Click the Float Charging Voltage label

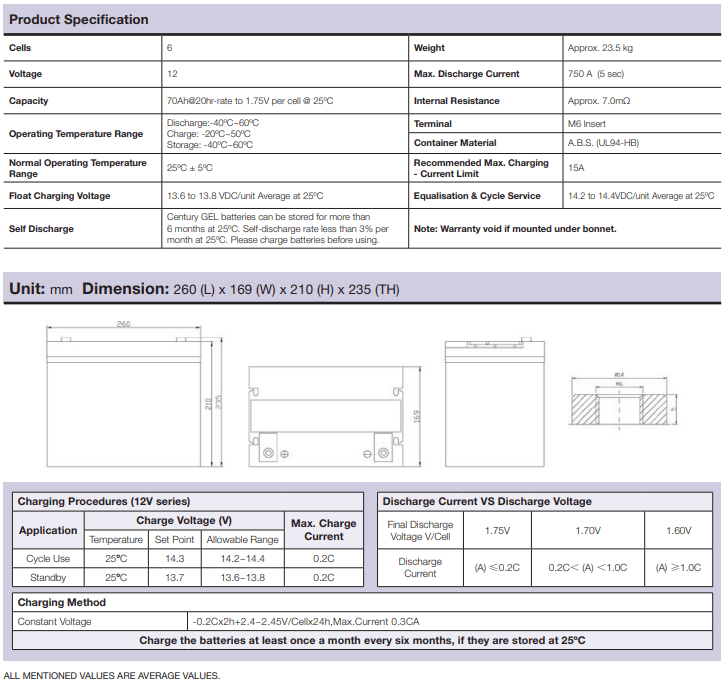[59, 196]
